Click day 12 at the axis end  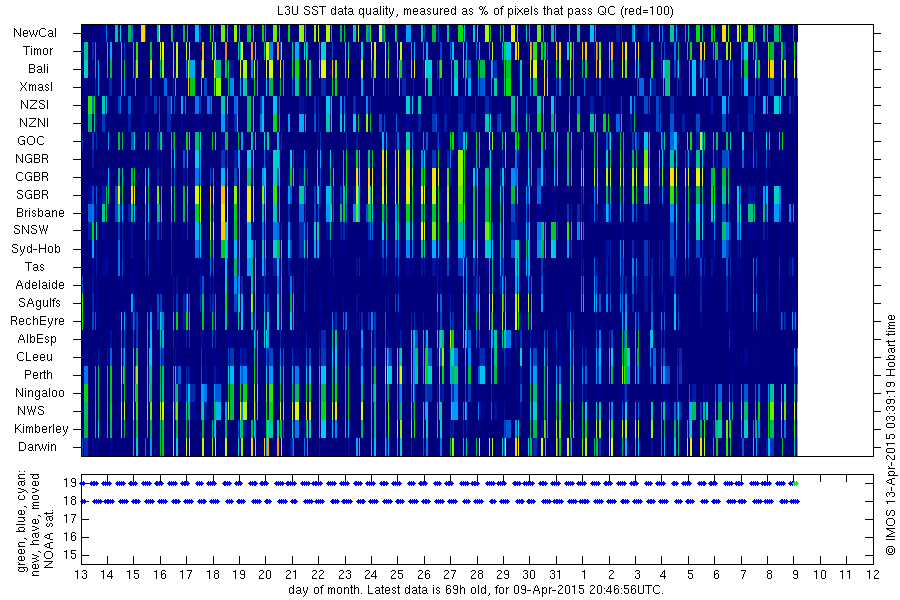(x=872, y=575)
